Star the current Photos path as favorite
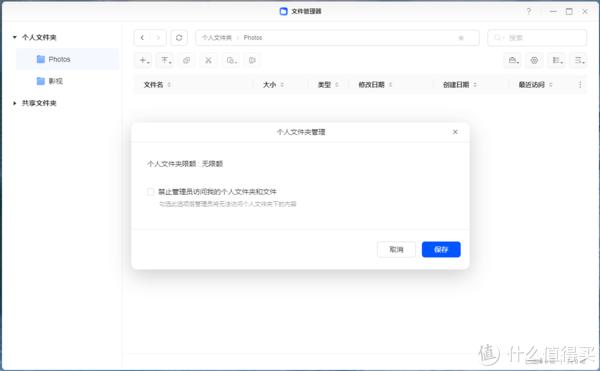Image resolution: width=600 pixels, height=371 pixels. coord(461,38)
